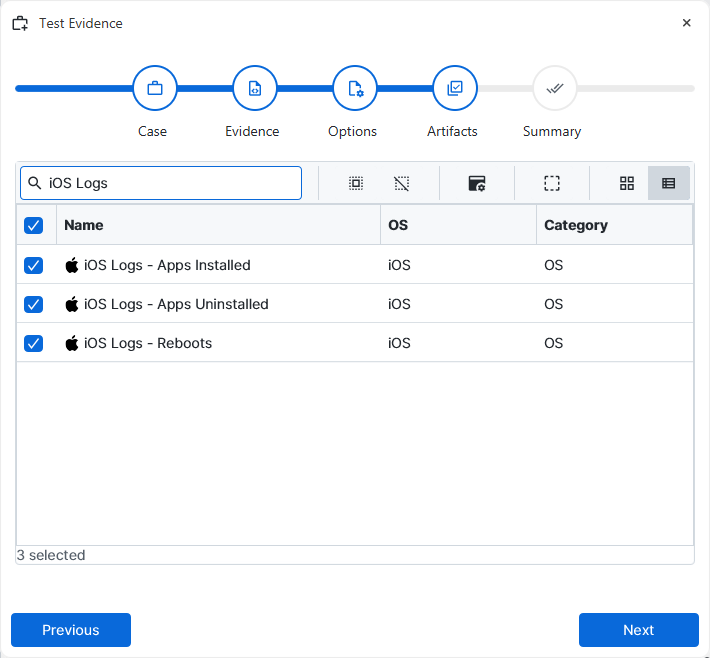The width and height of the screenshot is (710, 658).
Task: Switch to list view
Action: 669,183
